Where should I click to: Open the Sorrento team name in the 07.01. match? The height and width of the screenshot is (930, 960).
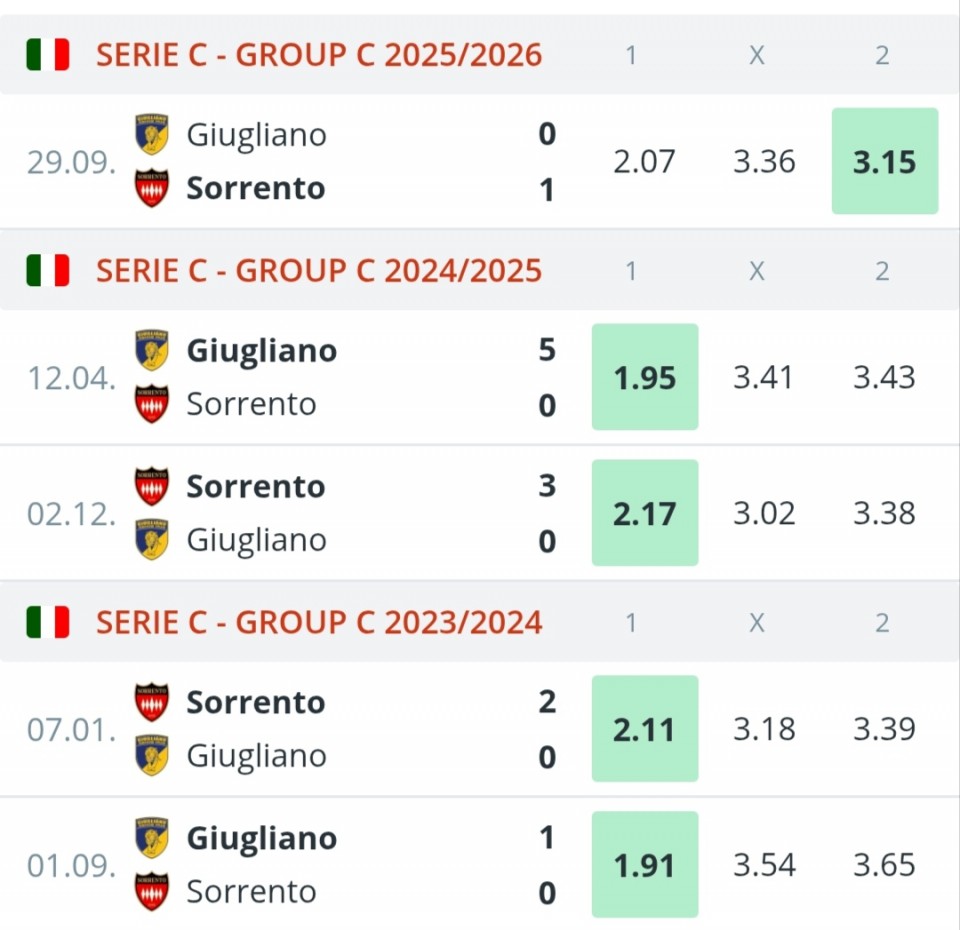pyautogui.click(x=256, y=702)
